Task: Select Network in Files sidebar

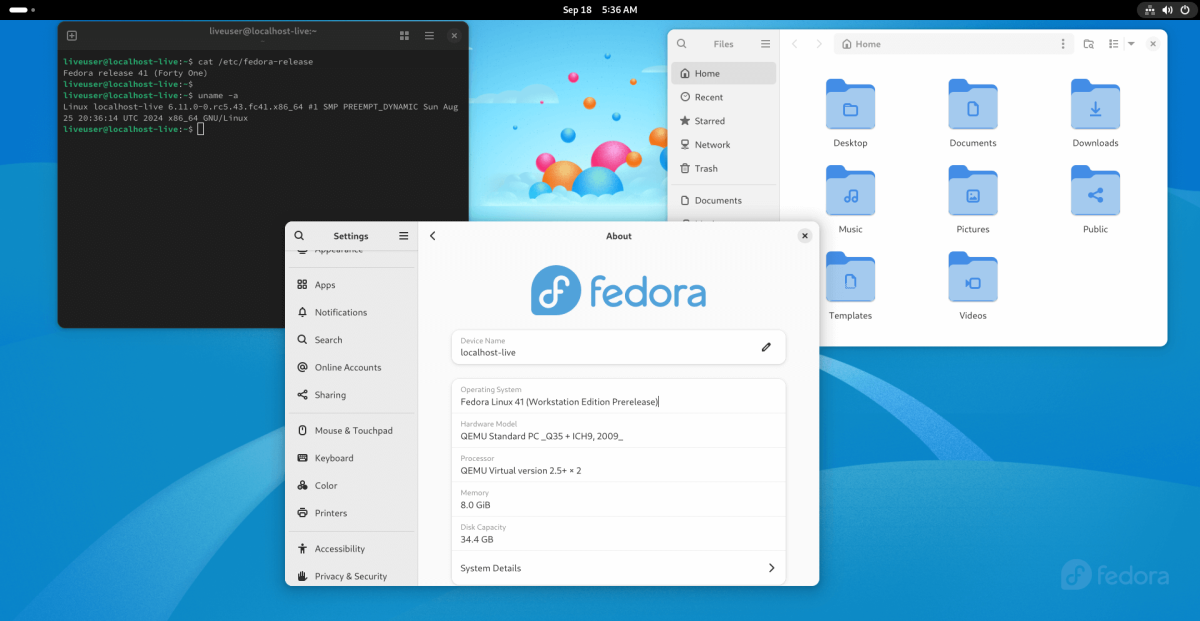Action: point(723,145)
